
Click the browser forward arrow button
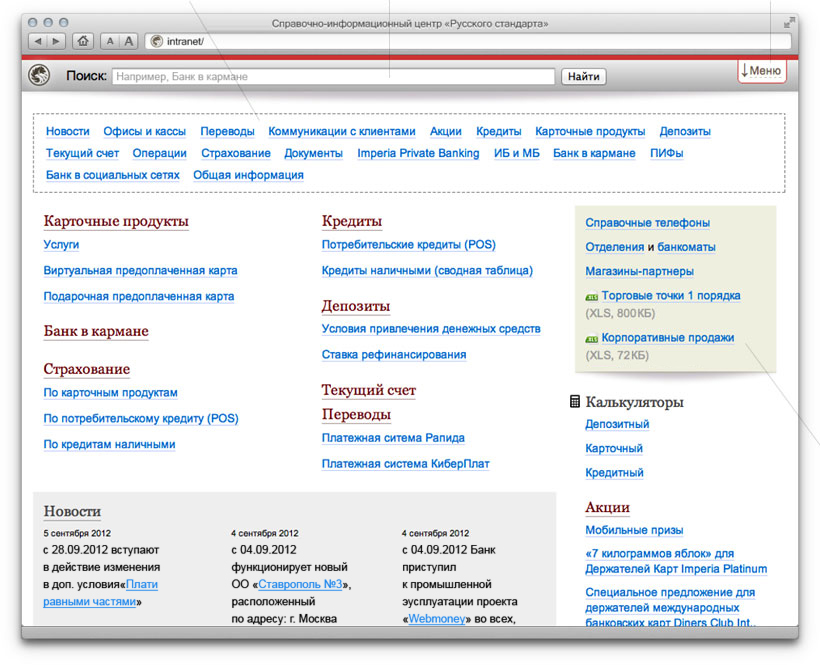point(55,41)
